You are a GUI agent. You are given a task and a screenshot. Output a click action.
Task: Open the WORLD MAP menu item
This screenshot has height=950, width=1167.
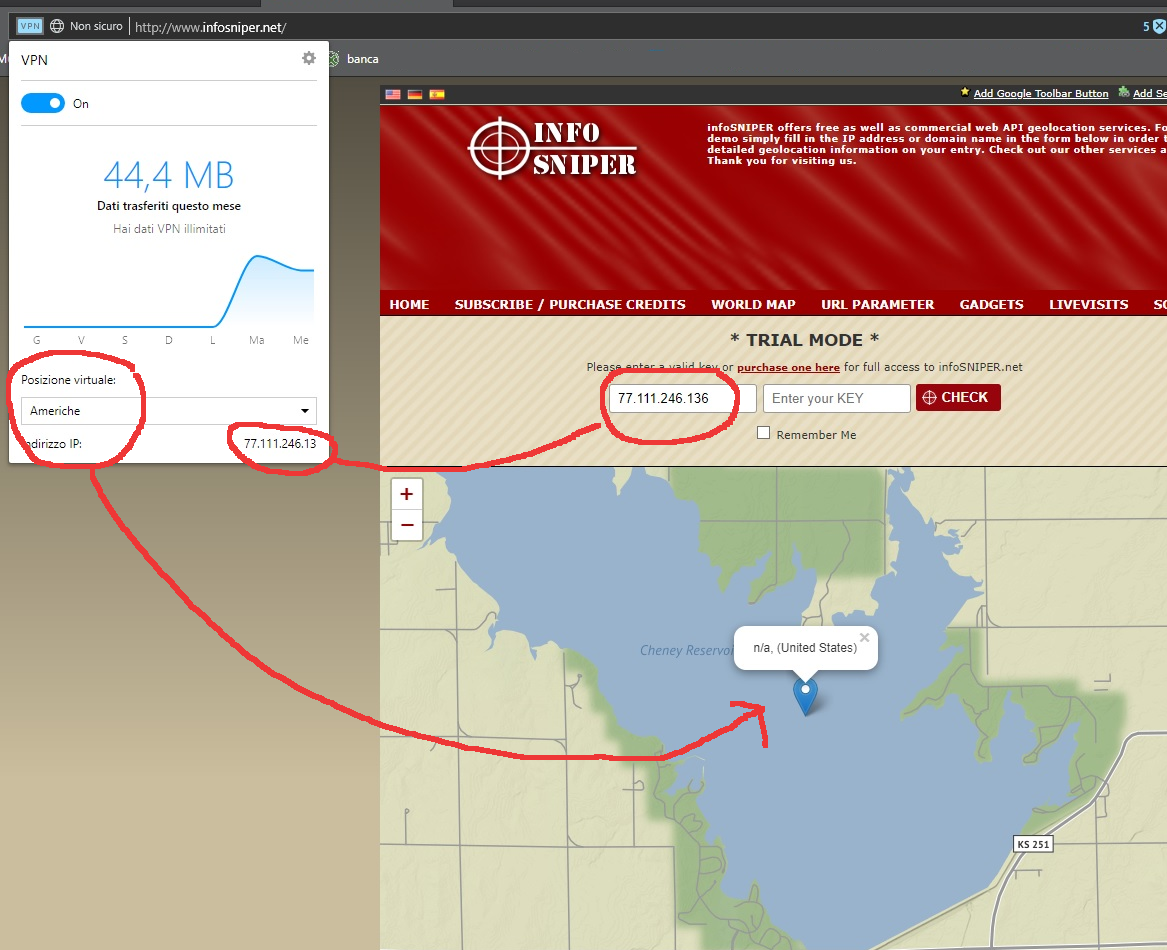[x=753, y=305]
